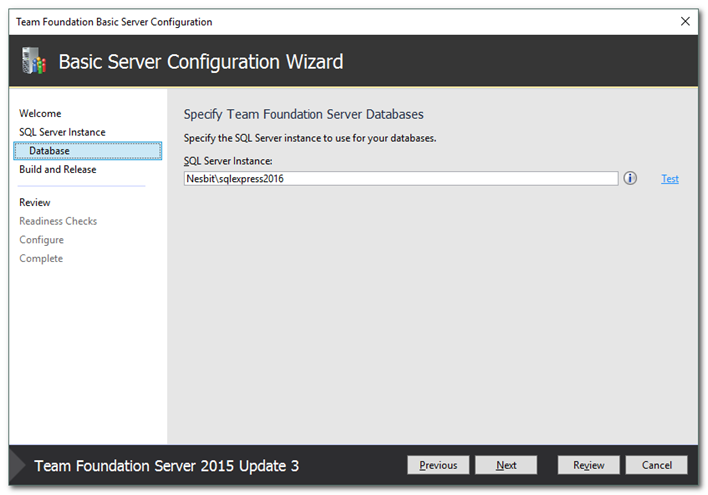Open the Review button at bottom
This screenshot has width=708, height=495.
click(588, 465)
